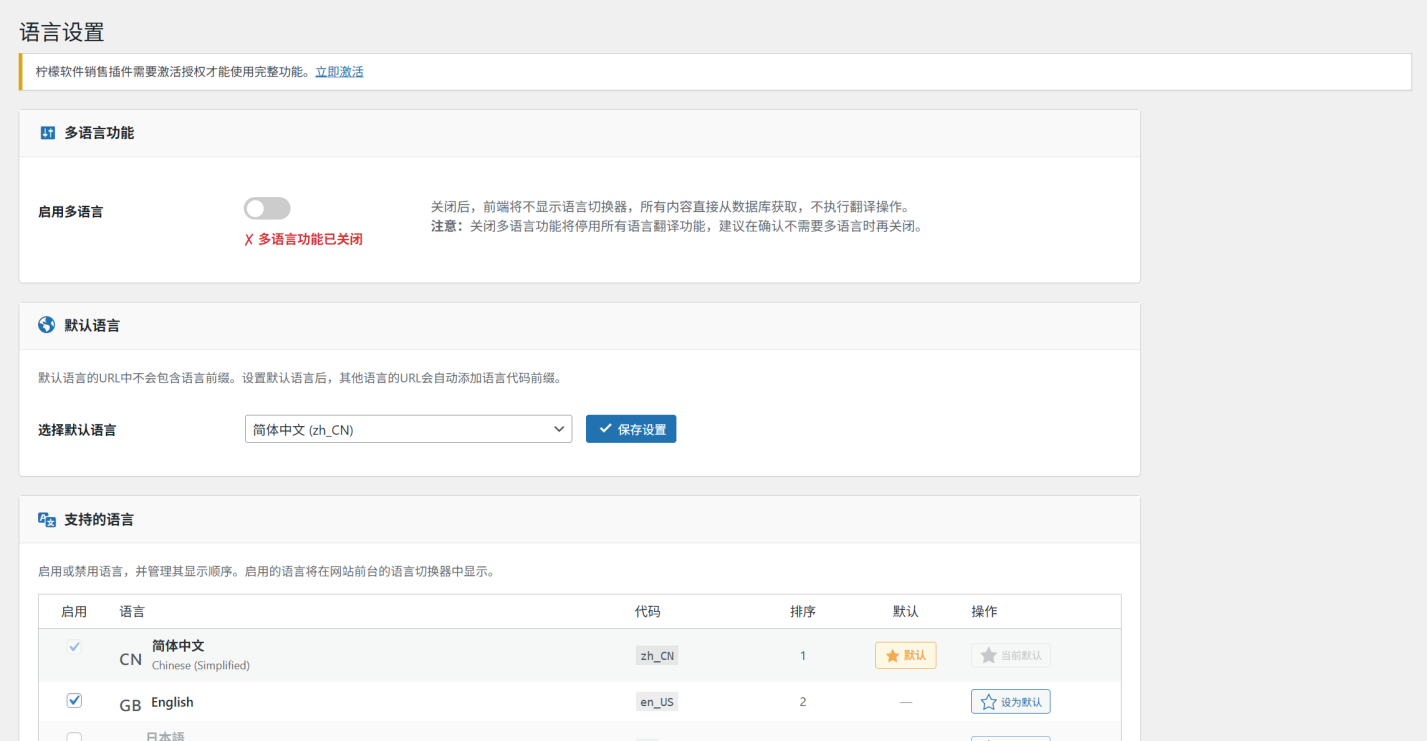Click the multilingual feature section icon
This screenshot has width=1427, height=741.
coord(47,133)
